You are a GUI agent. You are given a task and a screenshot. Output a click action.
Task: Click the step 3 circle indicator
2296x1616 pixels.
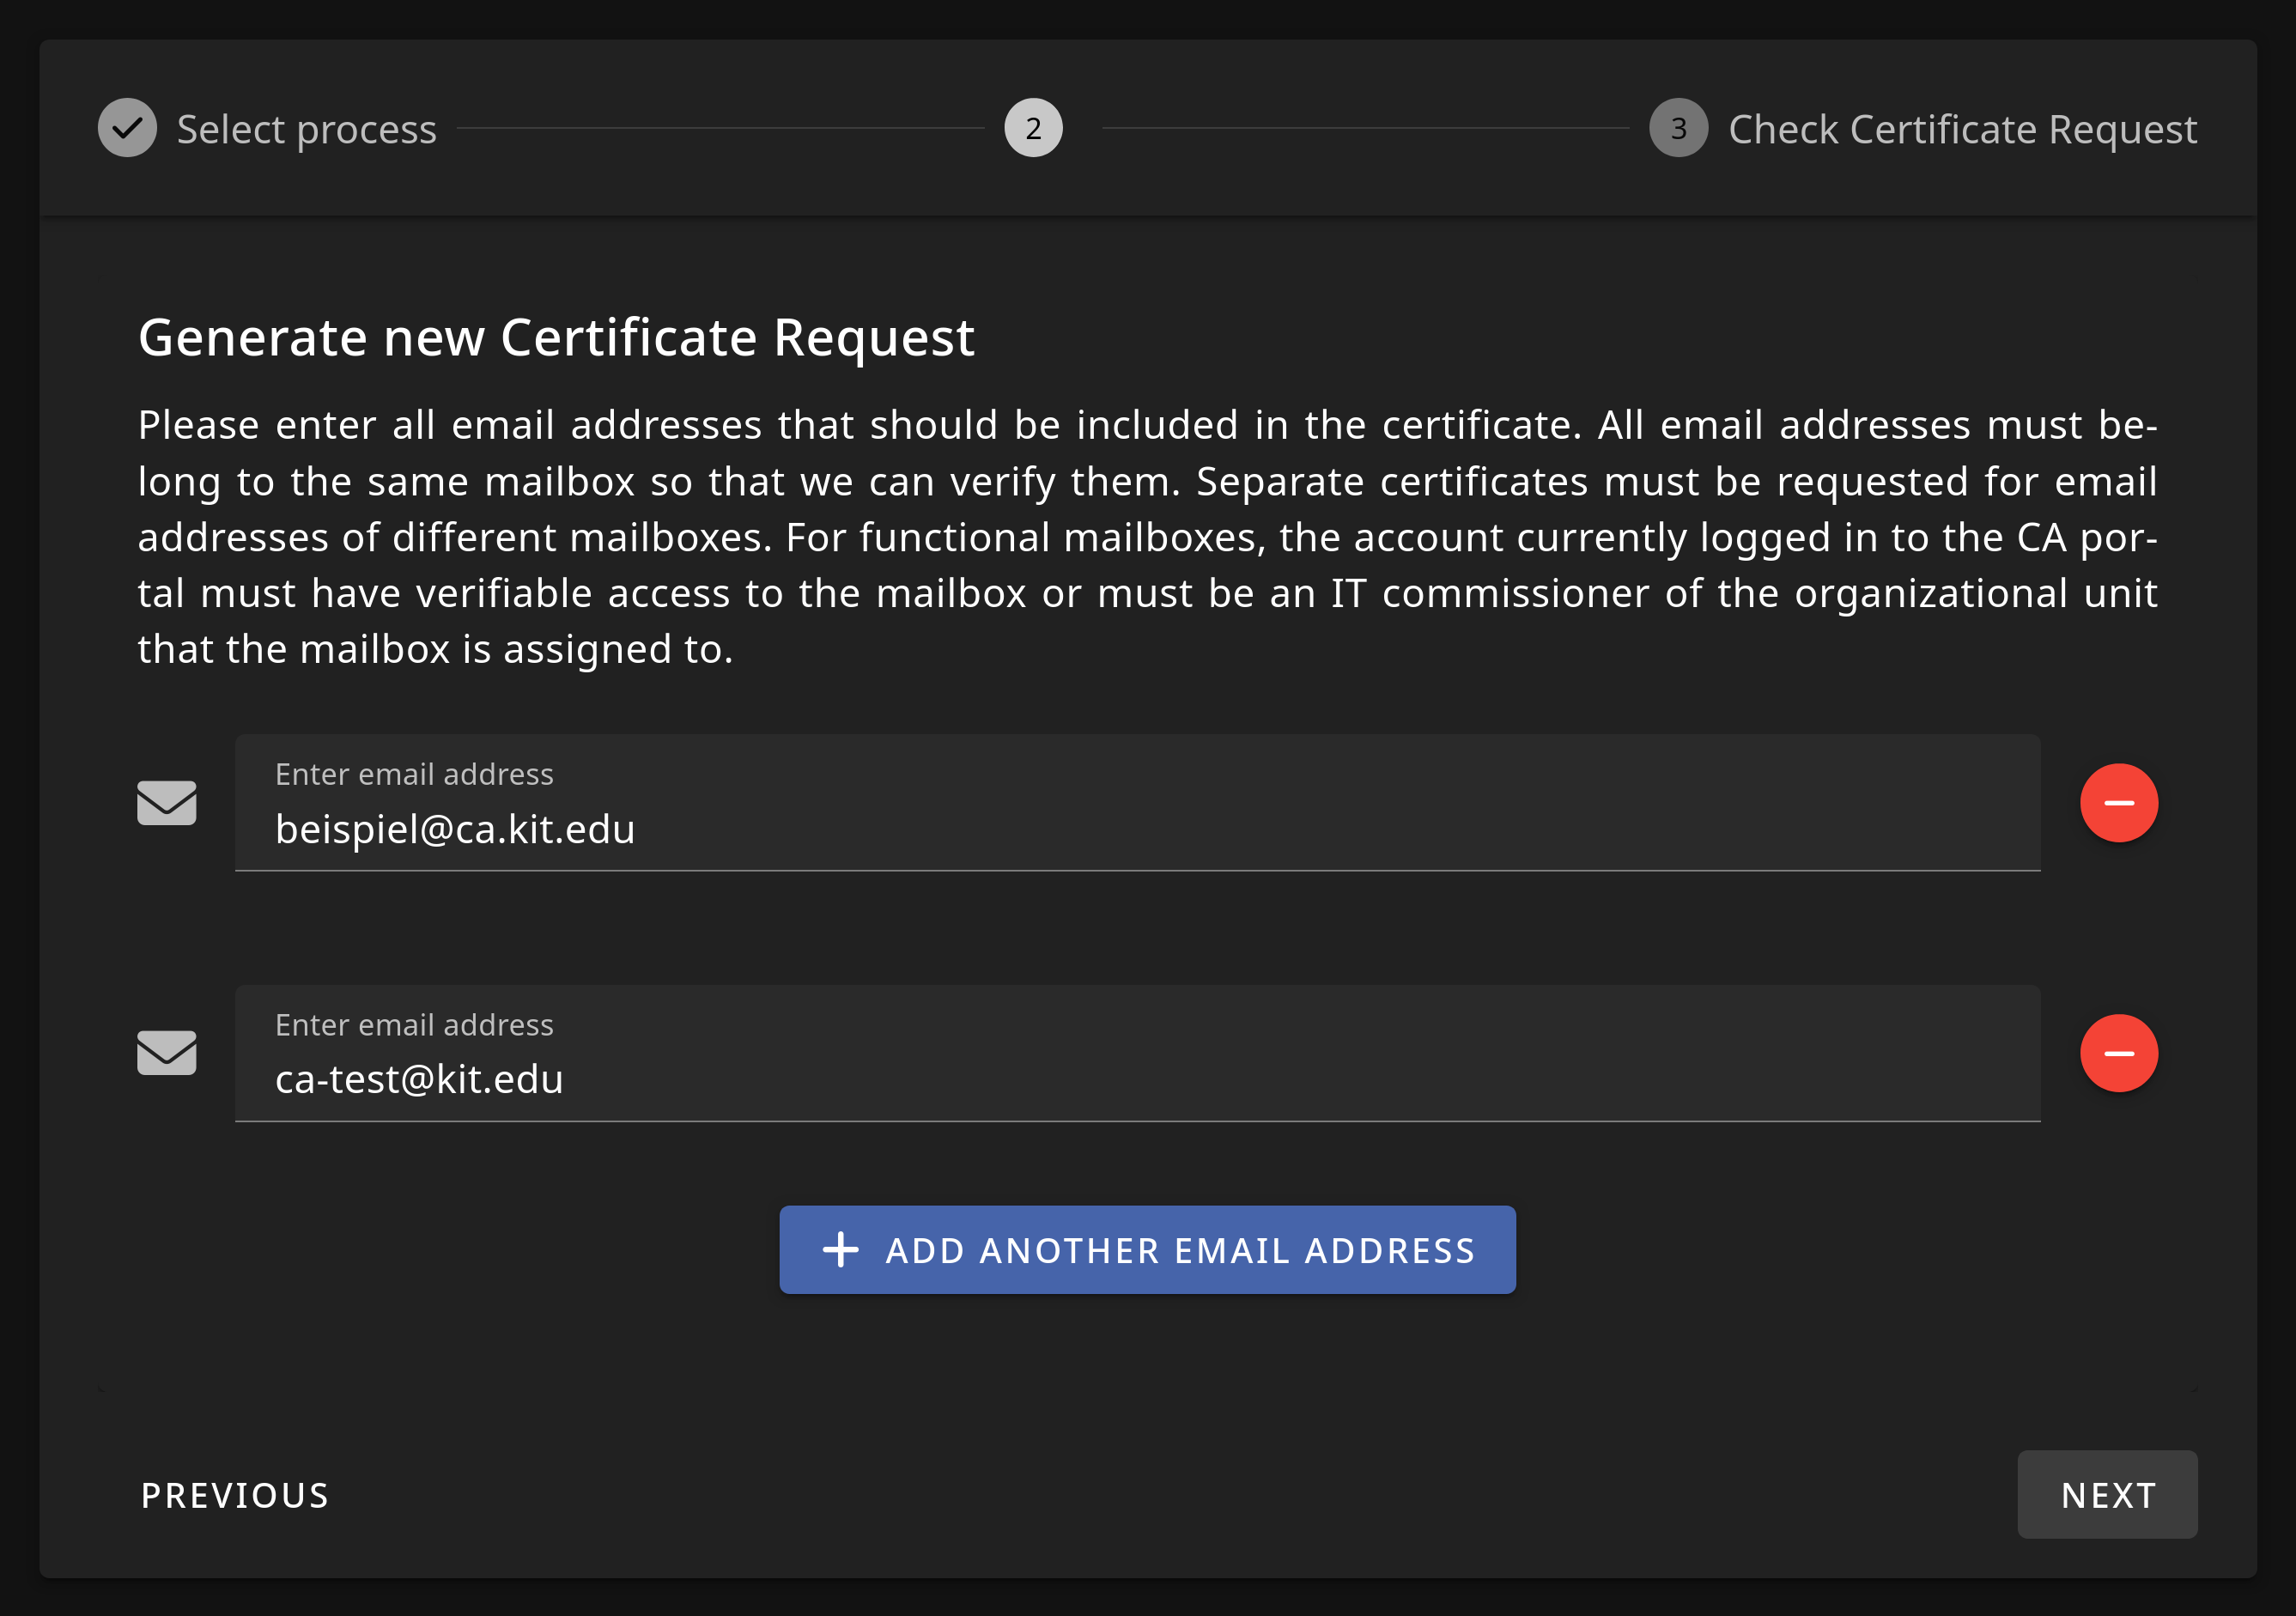1678,128
